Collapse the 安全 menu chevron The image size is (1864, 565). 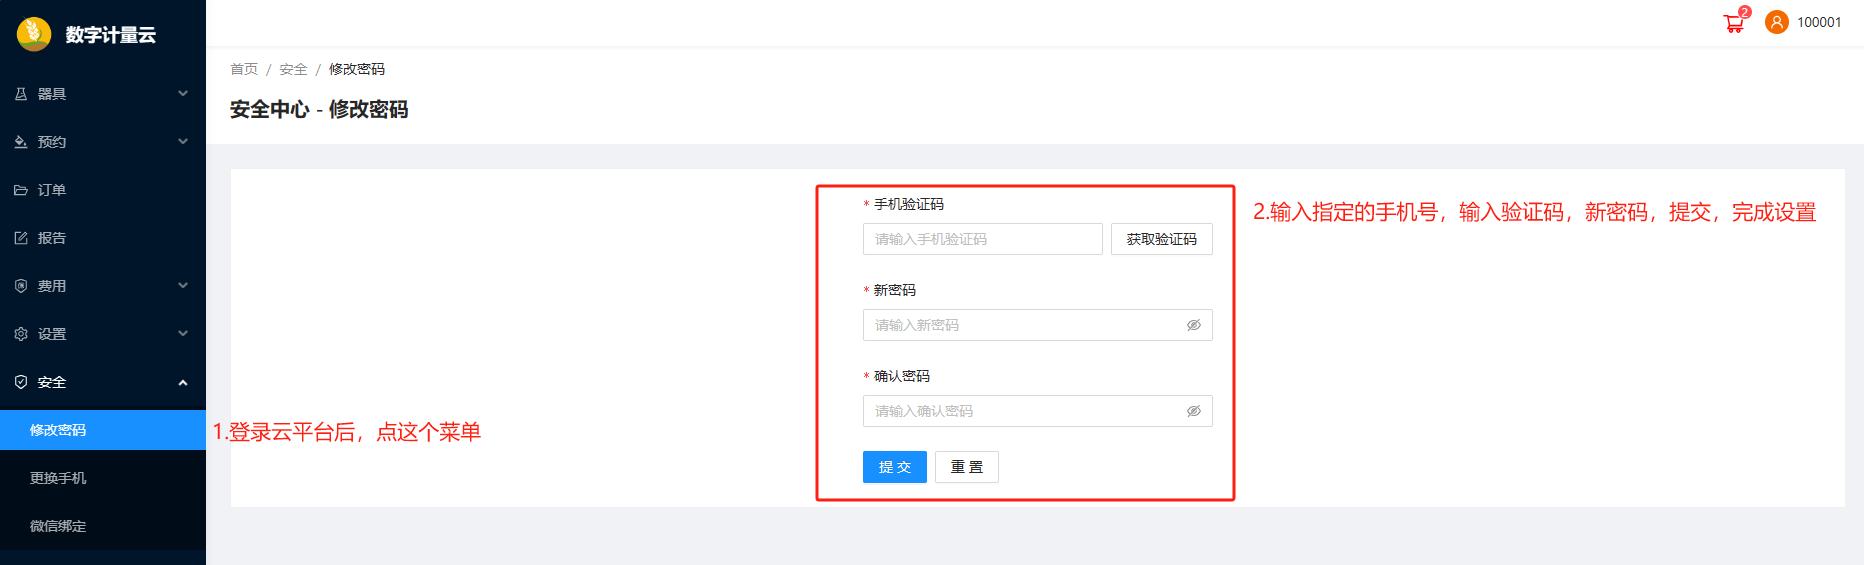[183, 382]
